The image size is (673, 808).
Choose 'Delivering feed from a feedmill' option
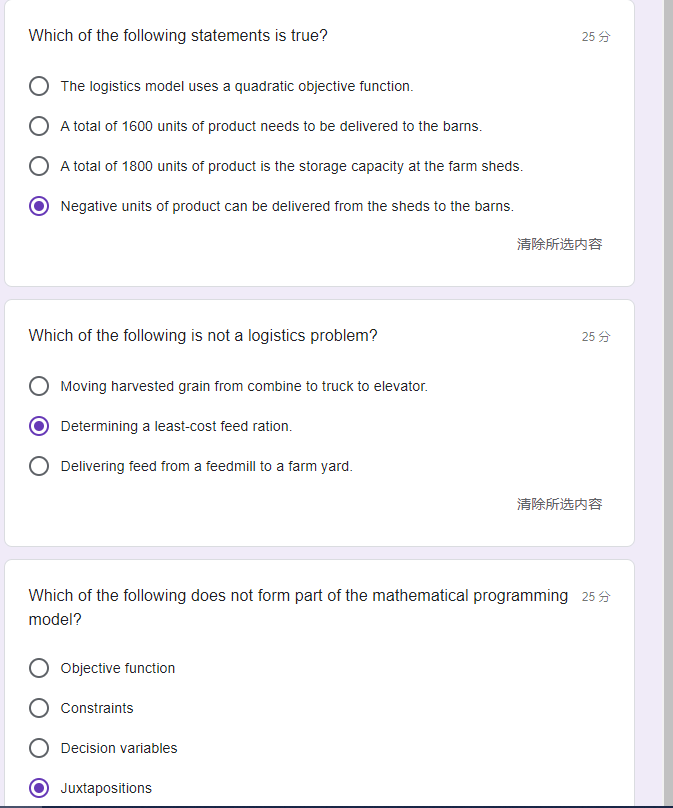coord(39,466)
